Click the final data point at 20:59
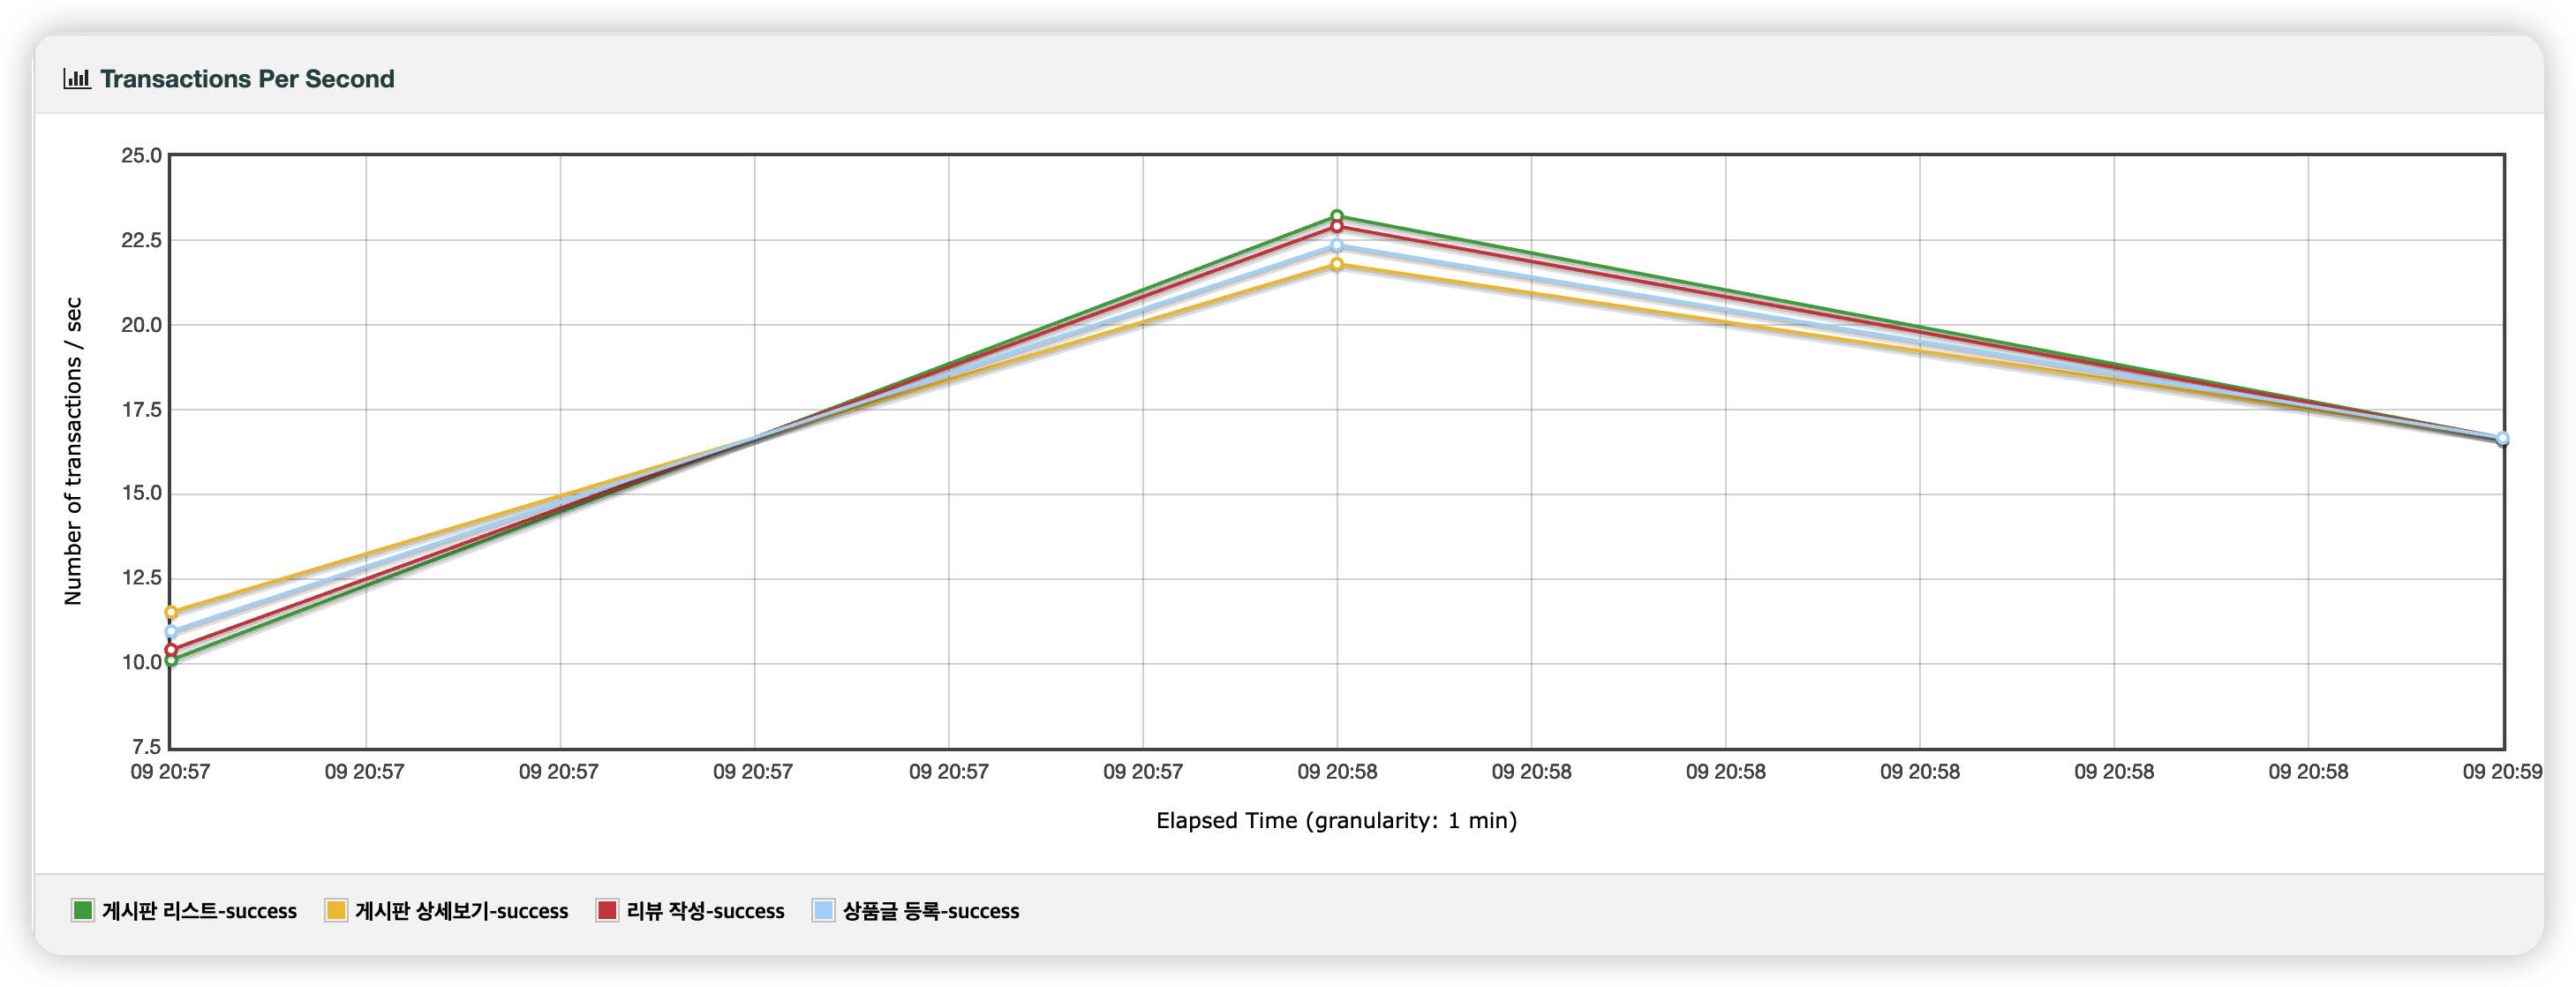 coord(2502,439)
